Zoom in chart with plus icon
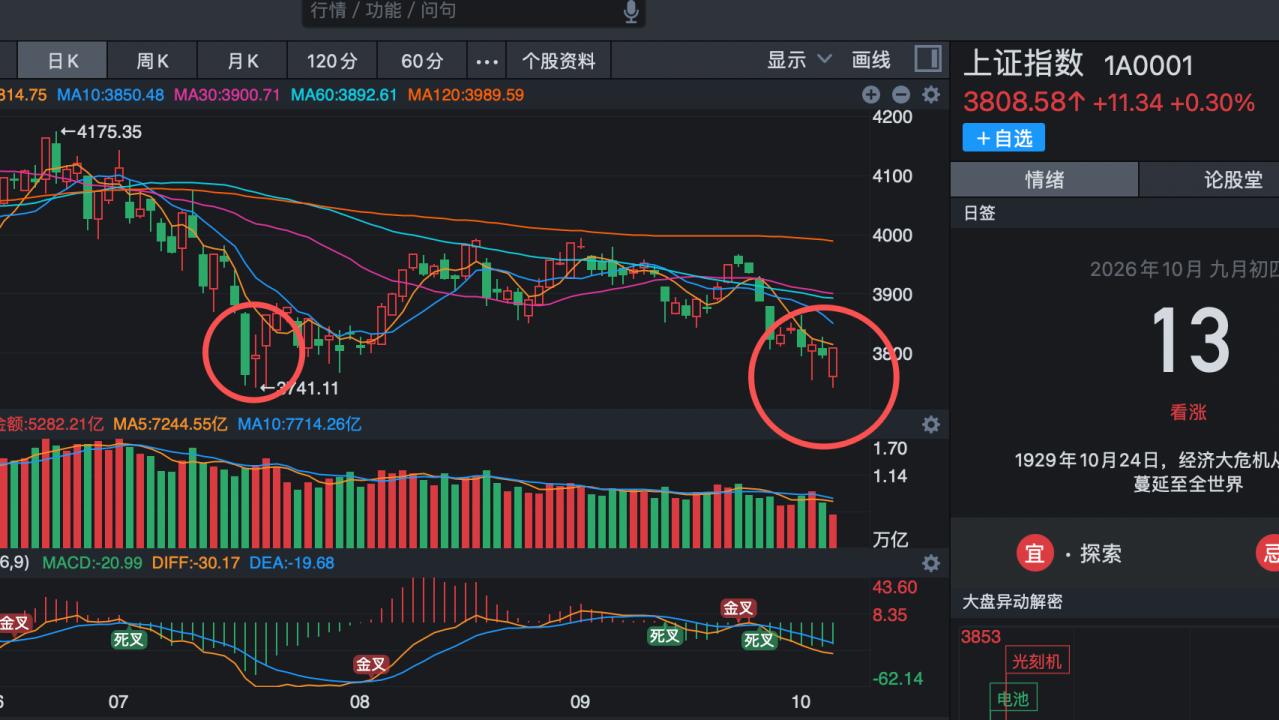1279x720 pixels. (x=871, y=95)
